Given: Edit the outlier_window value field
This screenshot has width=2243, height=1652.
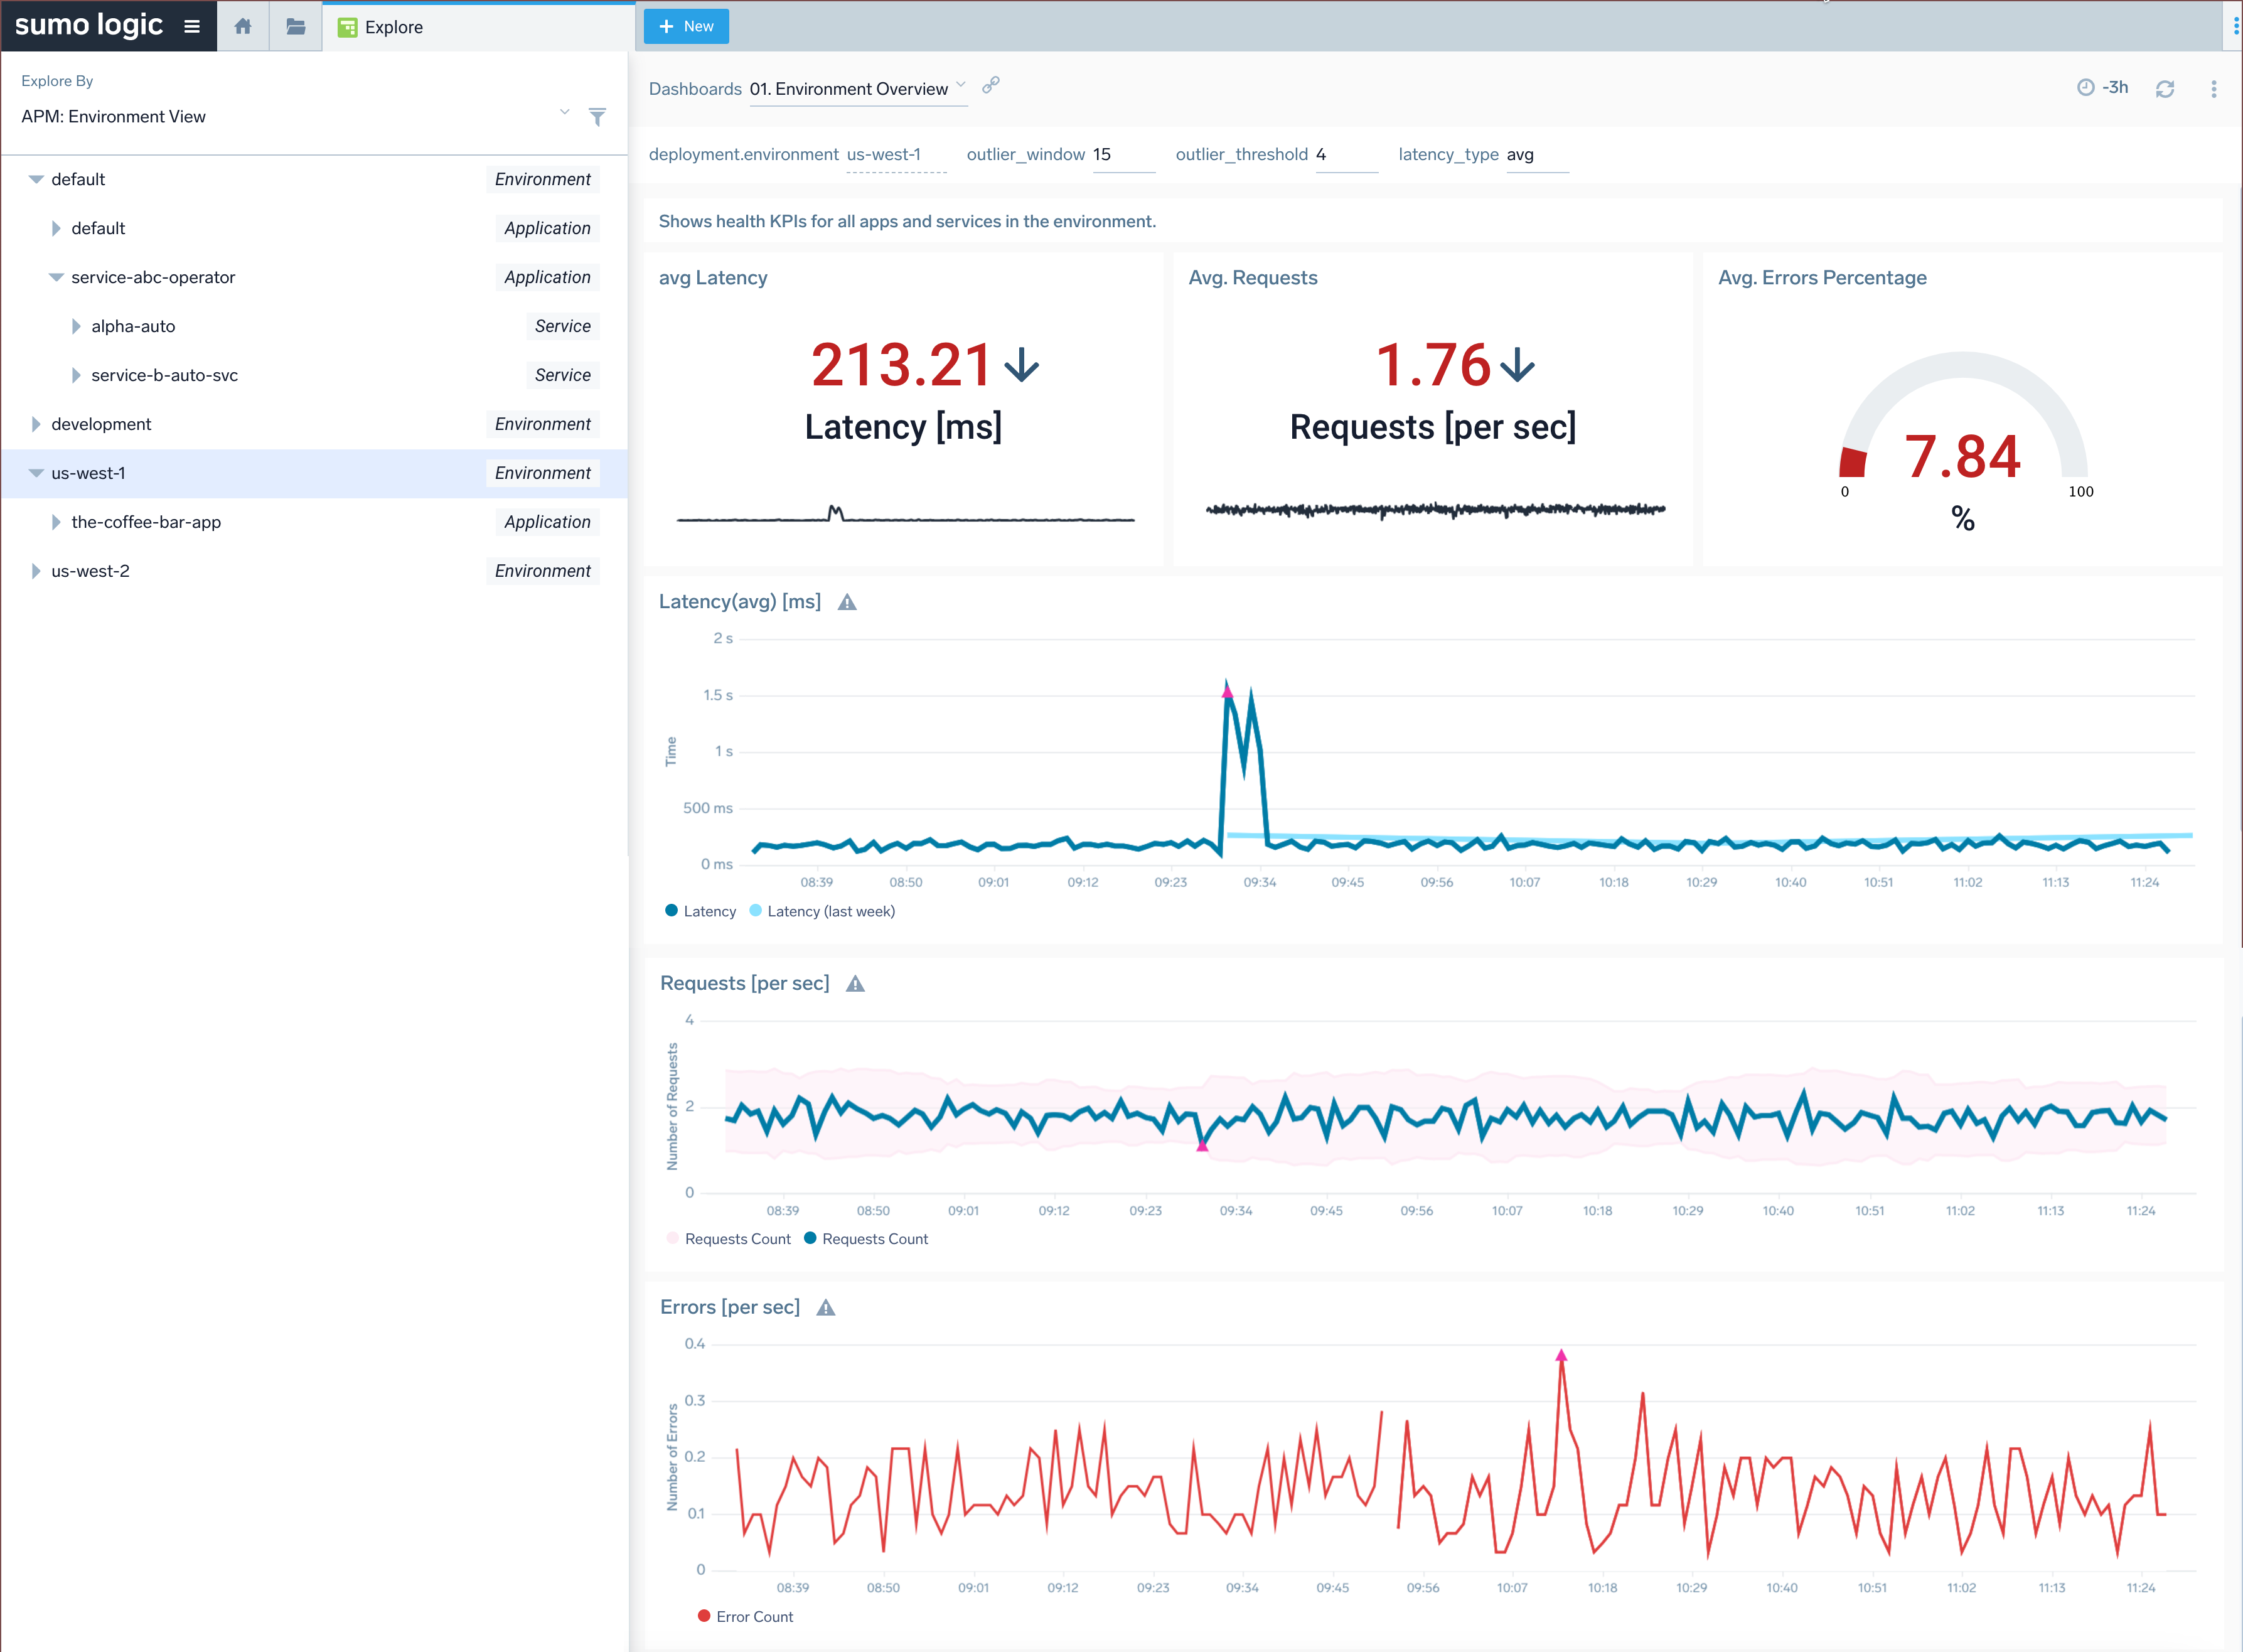Looking at the screenshot, I should coord(1123,155).
